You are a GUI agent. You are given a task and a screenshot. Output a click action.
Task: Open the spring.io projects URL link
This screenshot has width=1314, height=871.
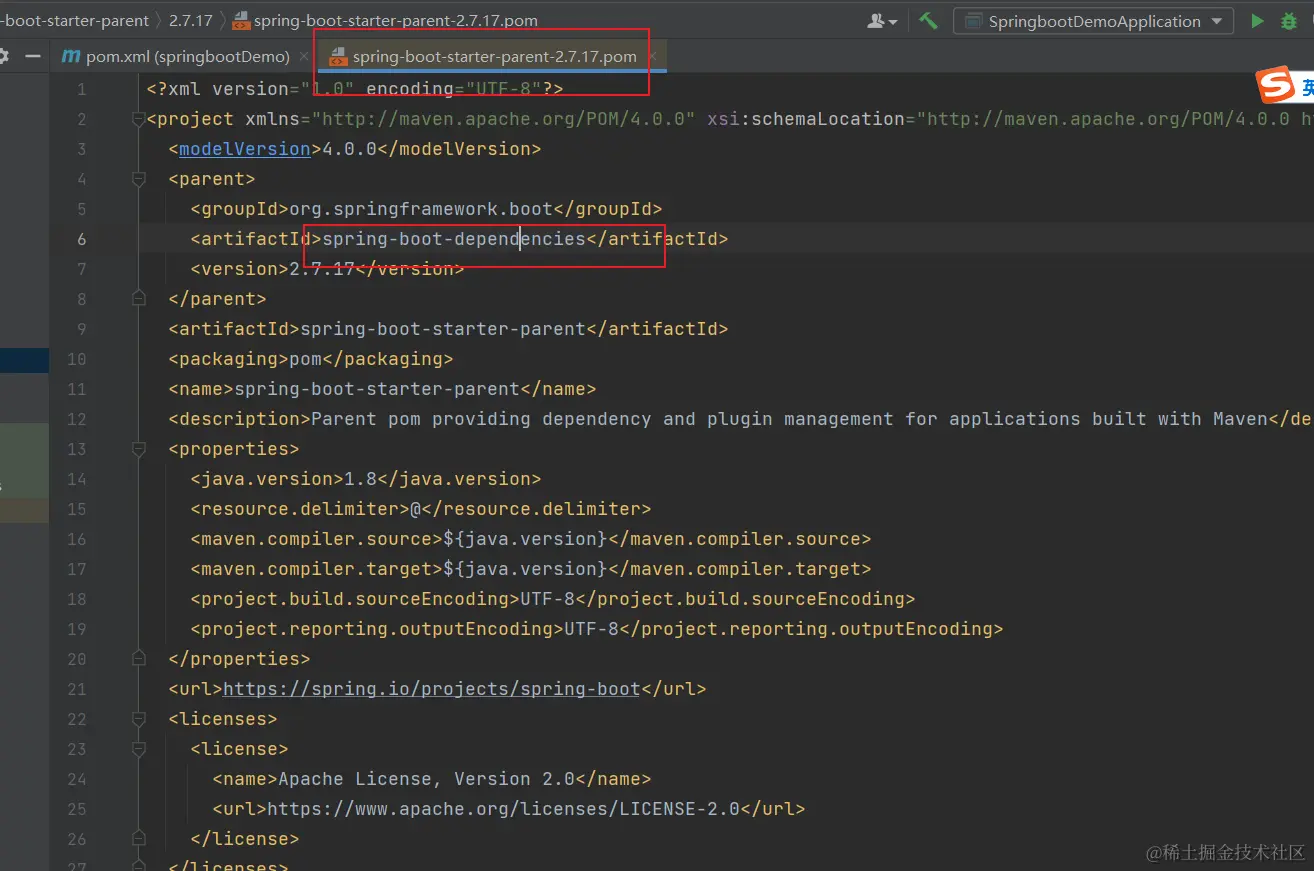431,689
